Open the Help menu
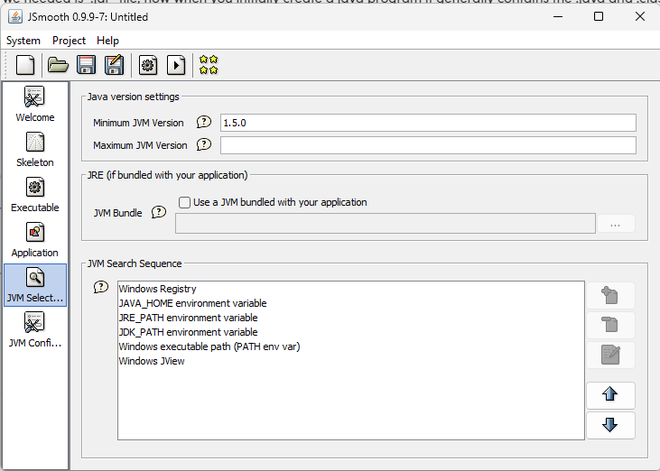 click(x=108, y=40)
